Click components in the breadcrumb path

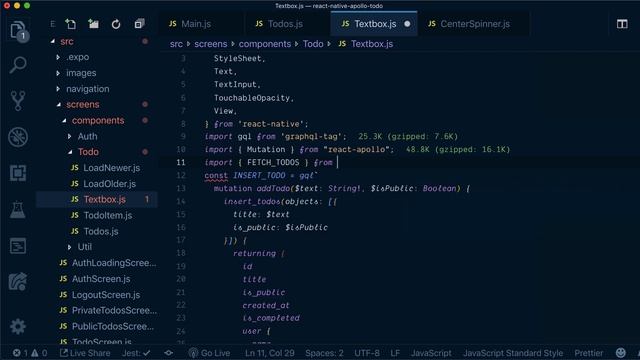pyautogui.click(x=265, y=44)
